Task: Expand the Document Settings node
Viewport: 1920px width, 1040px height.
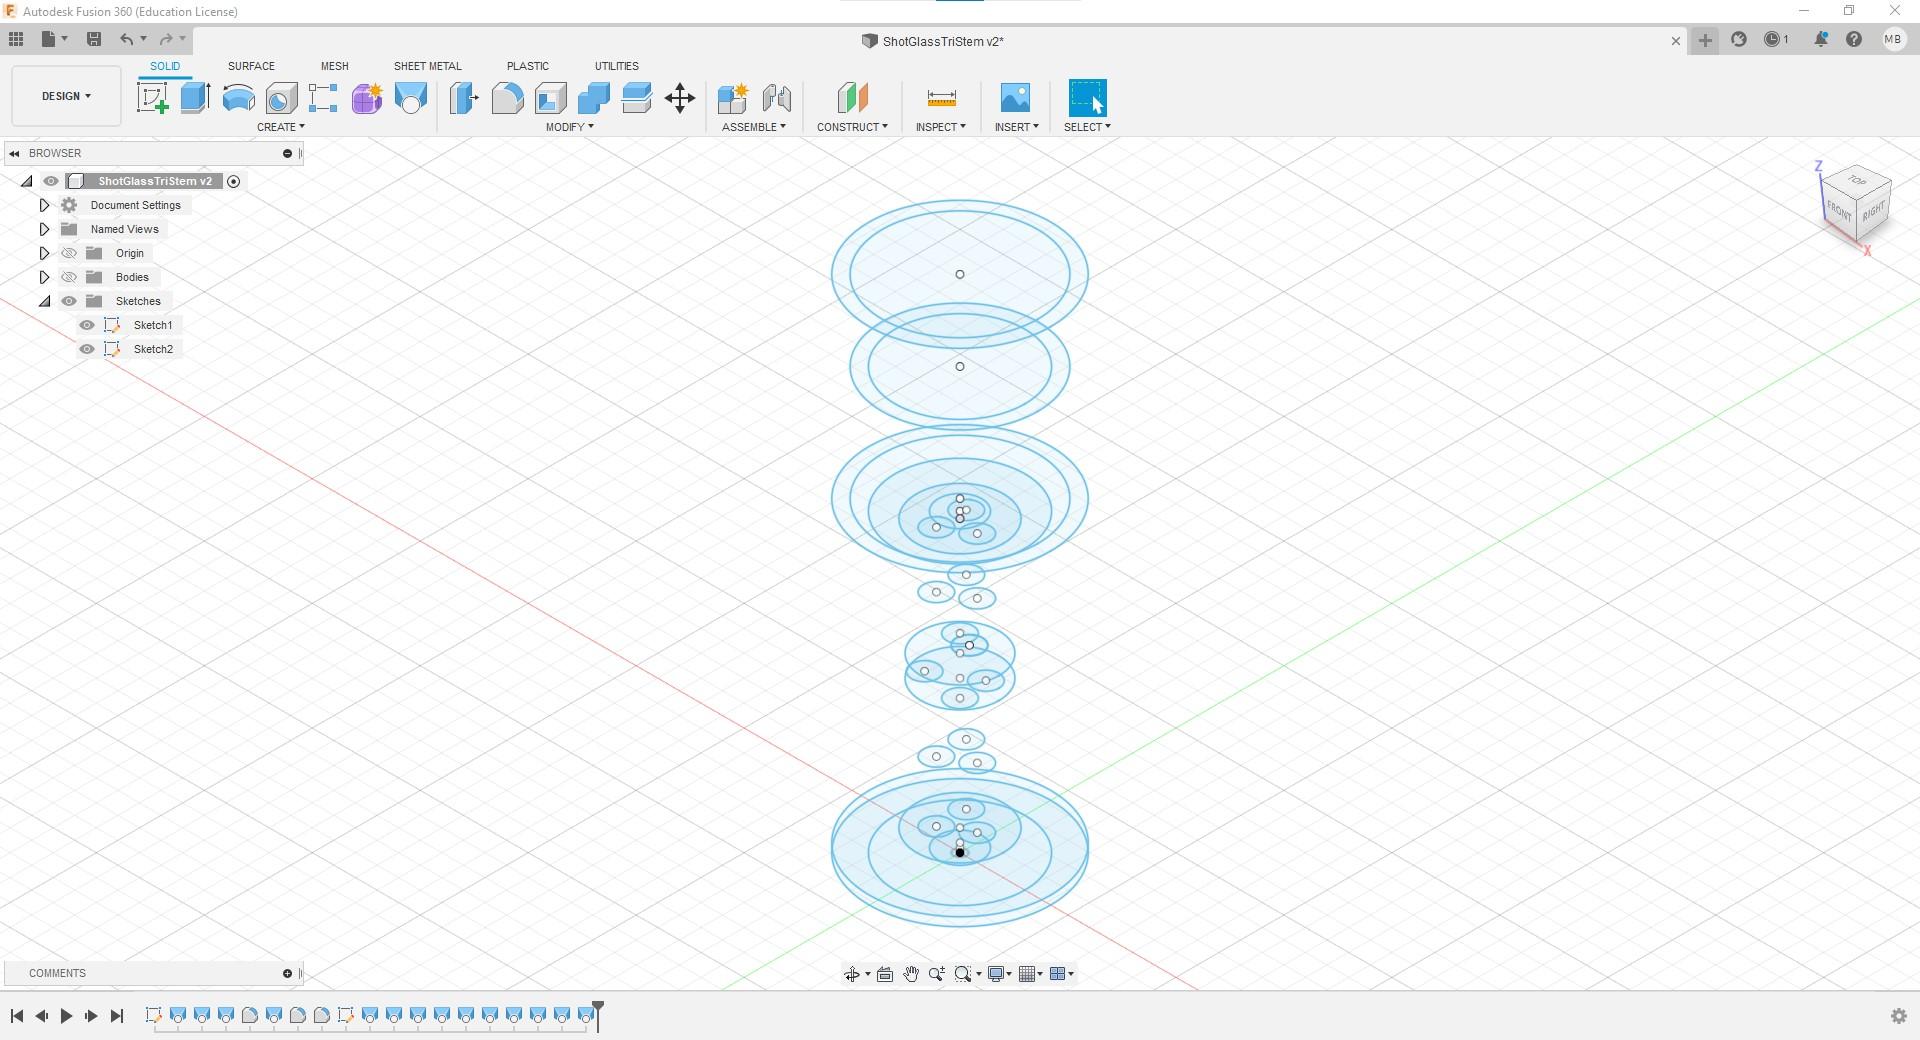Action: pos(44,205)
